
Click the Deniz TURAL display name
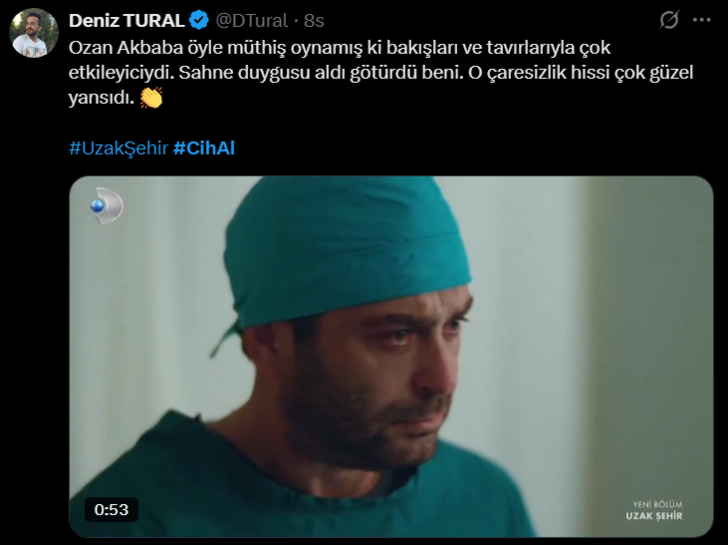click(127, 21)
